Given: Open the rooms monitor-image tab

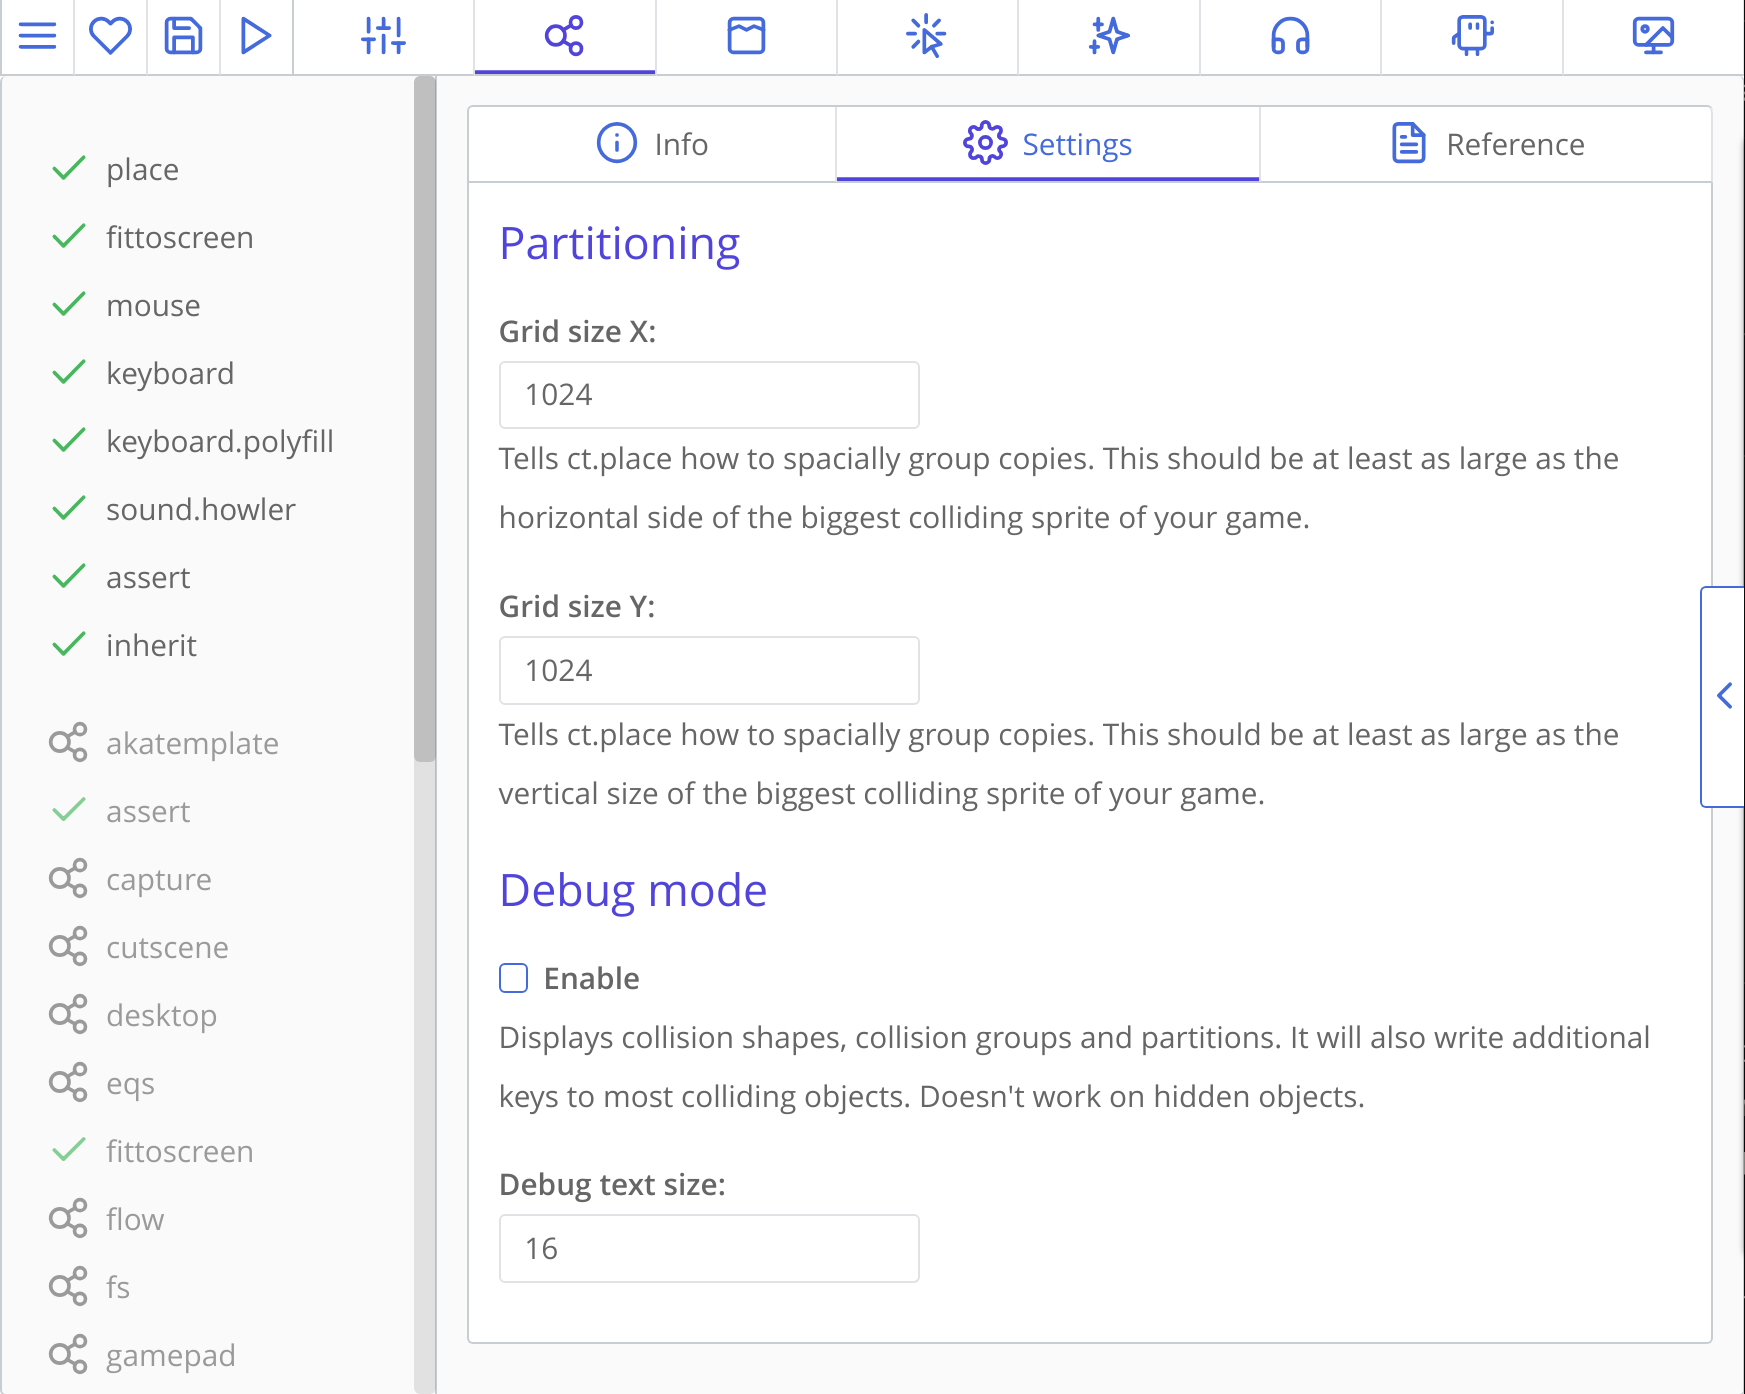Looking at the screenshot, I should pyautogui.click(x=1653, y=37).
